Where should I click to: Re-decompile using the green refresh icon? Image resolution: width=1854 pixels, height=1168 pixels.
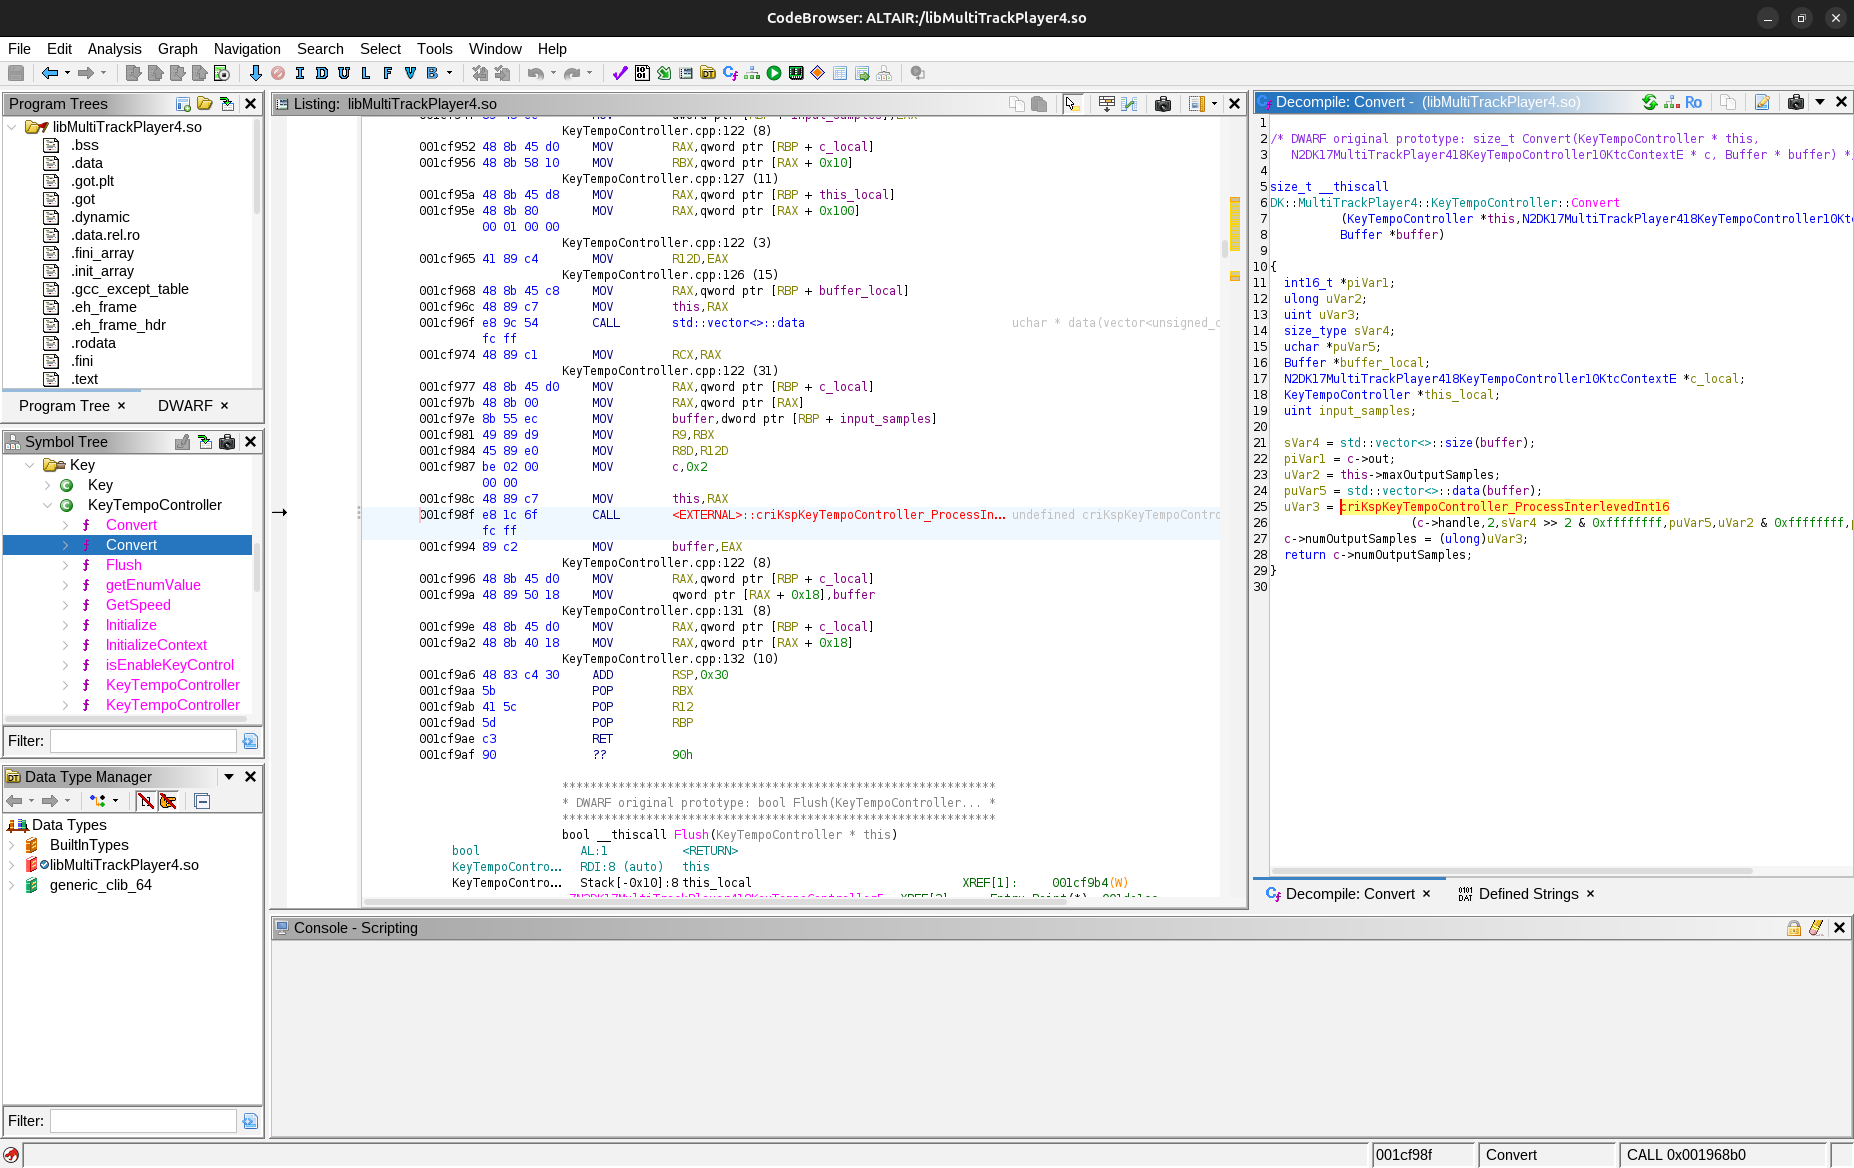click(x=1650, y=102)
